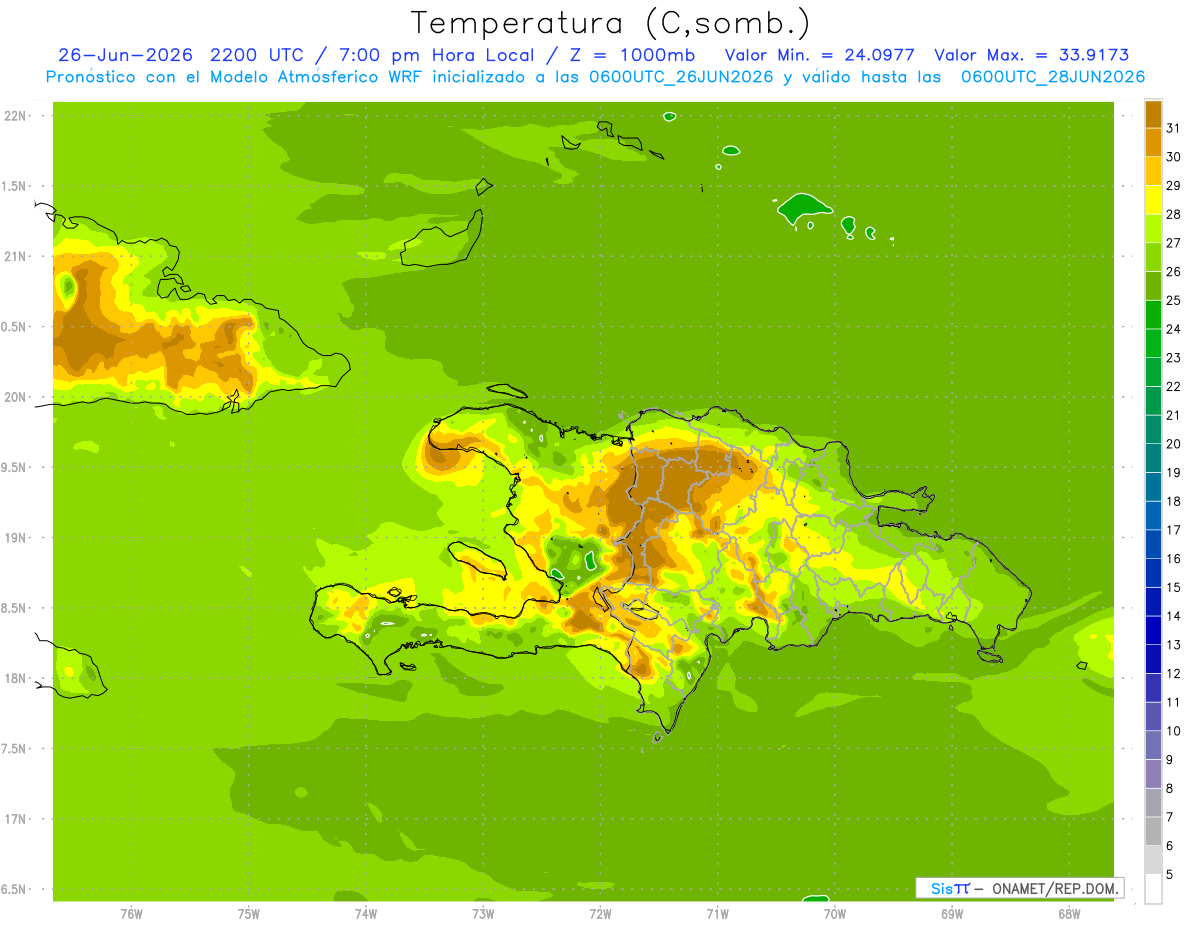Click the legend value '12'
The width and height of the screenshot is (1200, 927).
click(x=1173, y=673)
